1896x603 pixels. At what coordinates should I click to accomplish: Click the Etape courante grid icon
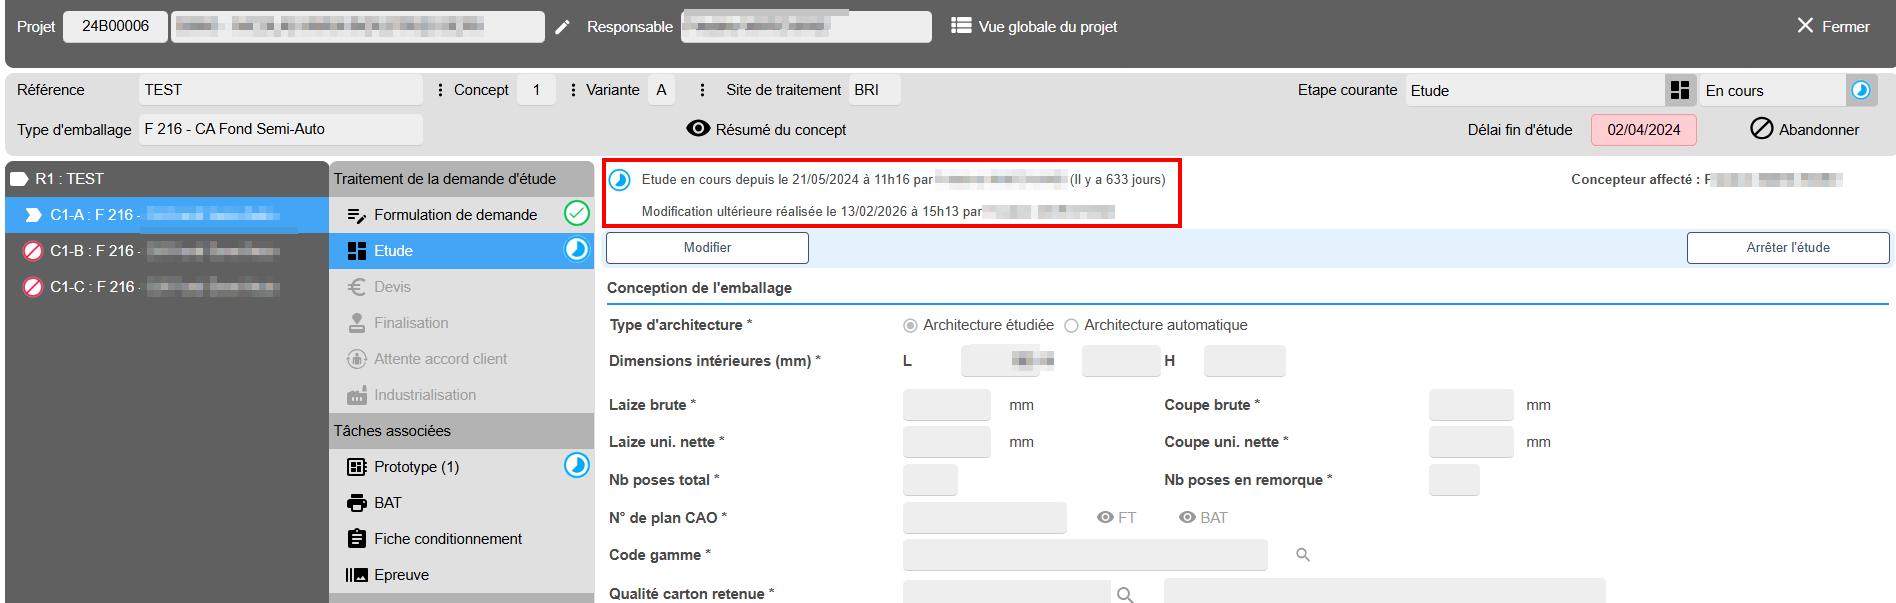coord(1680,90)
